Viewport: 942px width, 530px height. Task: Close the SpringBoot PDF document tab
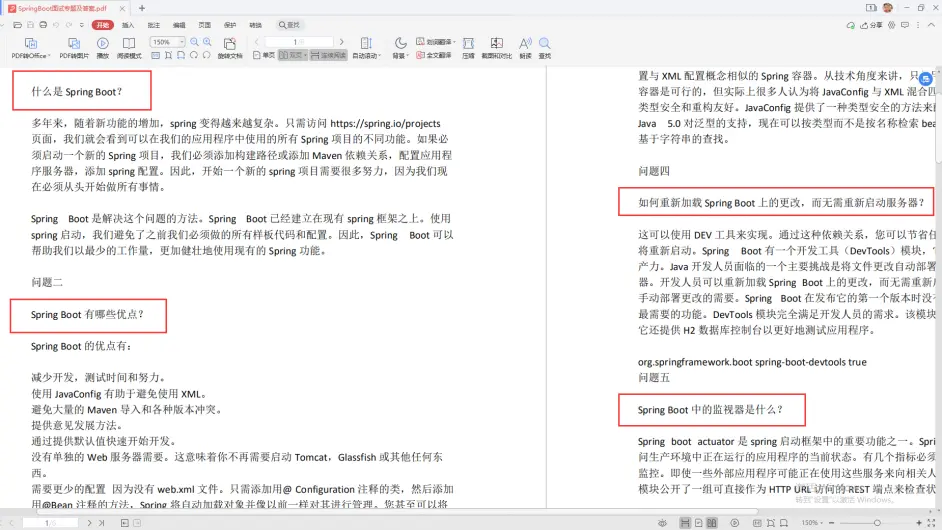(122, 8)
